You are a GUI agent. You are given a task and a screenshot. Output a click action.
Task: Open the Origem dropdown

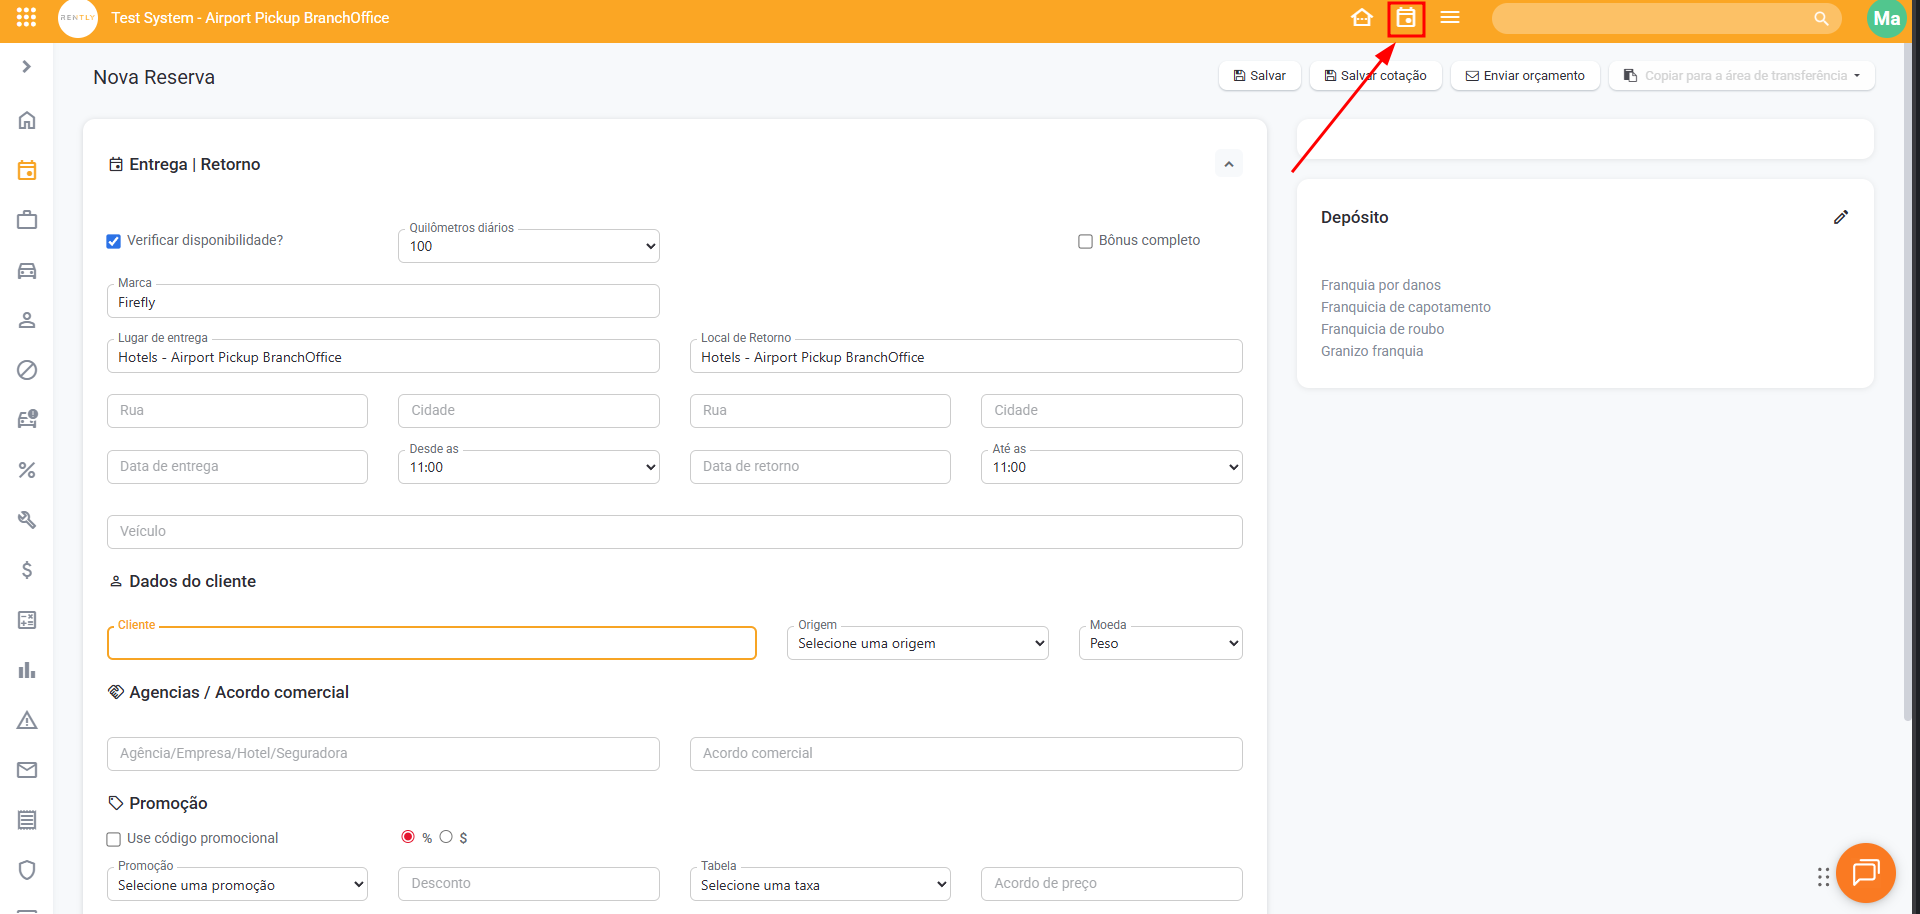[x=917, y=643]
